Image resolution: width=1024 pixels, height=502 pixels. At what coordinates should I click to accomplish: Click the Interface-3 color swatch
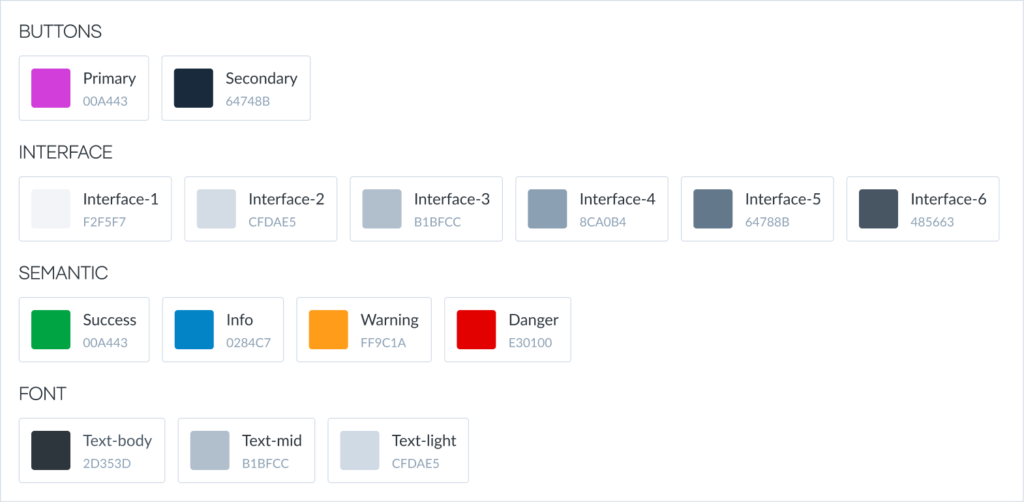(382, 209)
